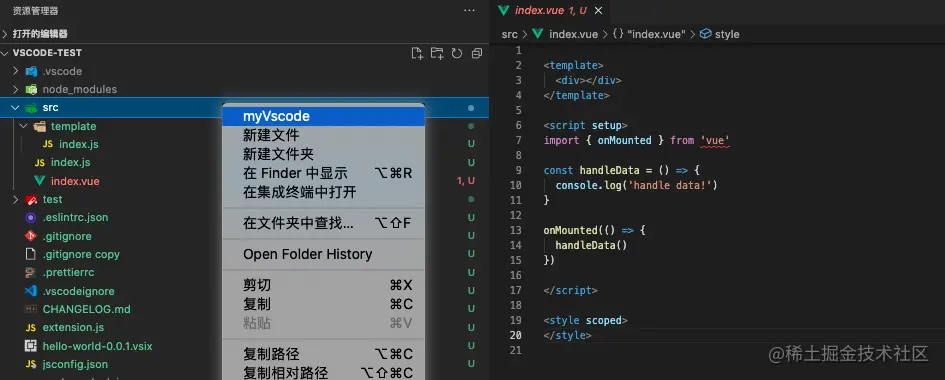The width and height of the screenshot is (945, 380).
Task: Click the 1, U status badge of index.vue
Action: pos(466,181)
